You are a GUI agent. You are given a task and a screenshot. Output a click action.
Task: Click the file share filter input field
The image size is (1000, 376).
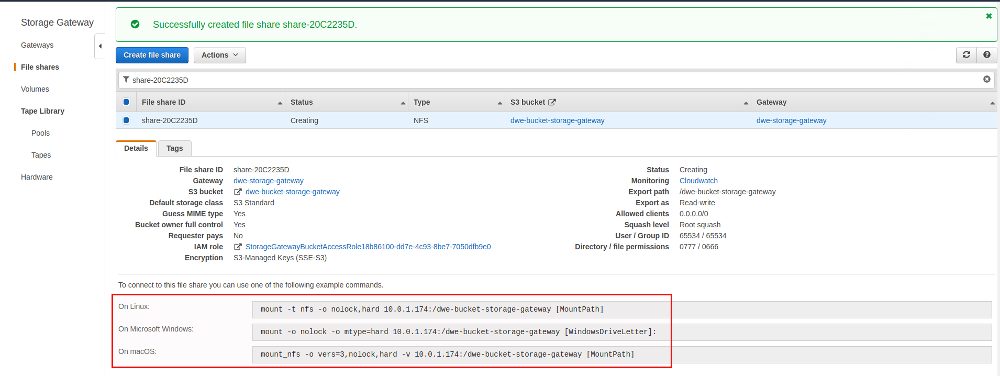(557, 80)
